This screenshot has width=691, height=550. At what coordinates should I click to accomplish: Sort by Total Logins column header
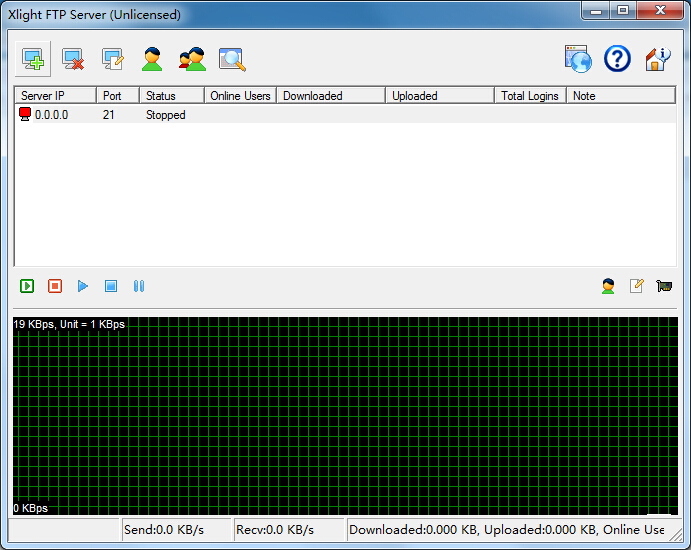pyautogui.click(x=530, y=96)
